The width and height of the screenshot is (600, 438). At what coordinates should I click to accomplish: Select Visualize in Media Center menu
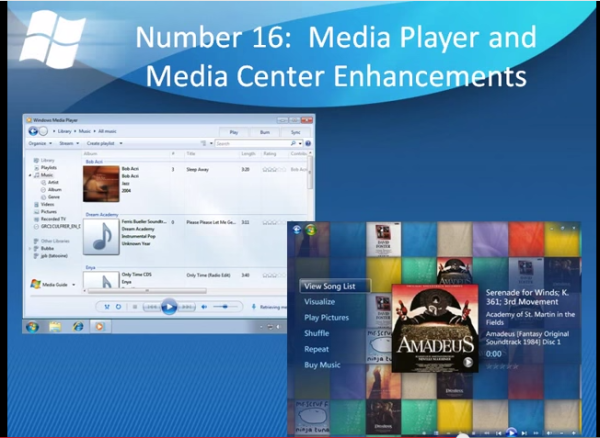coord(320,302)
